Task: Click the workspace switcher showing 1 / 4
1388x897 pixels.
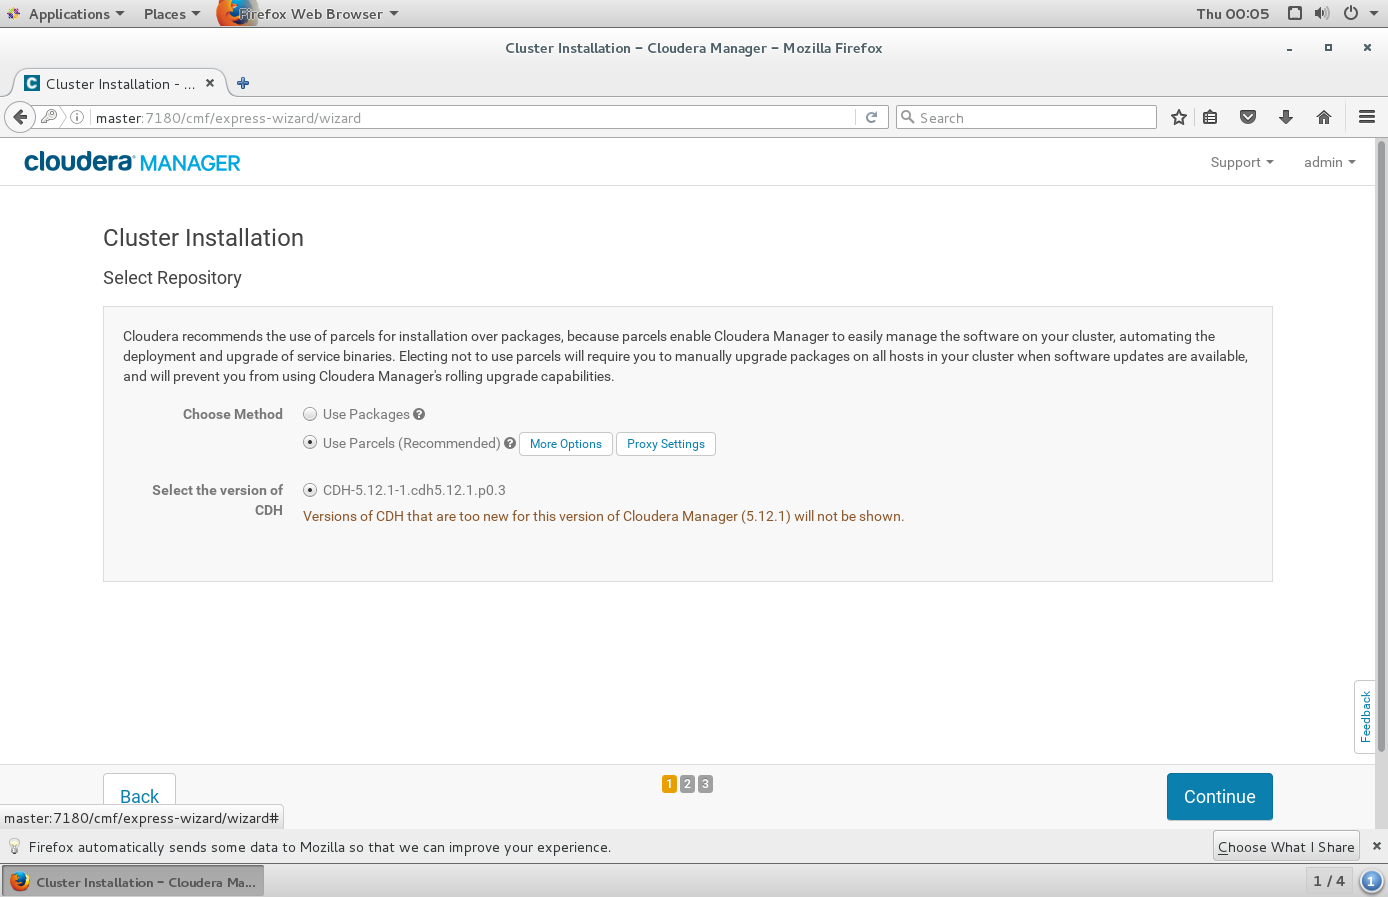Action: (1329, 881)
